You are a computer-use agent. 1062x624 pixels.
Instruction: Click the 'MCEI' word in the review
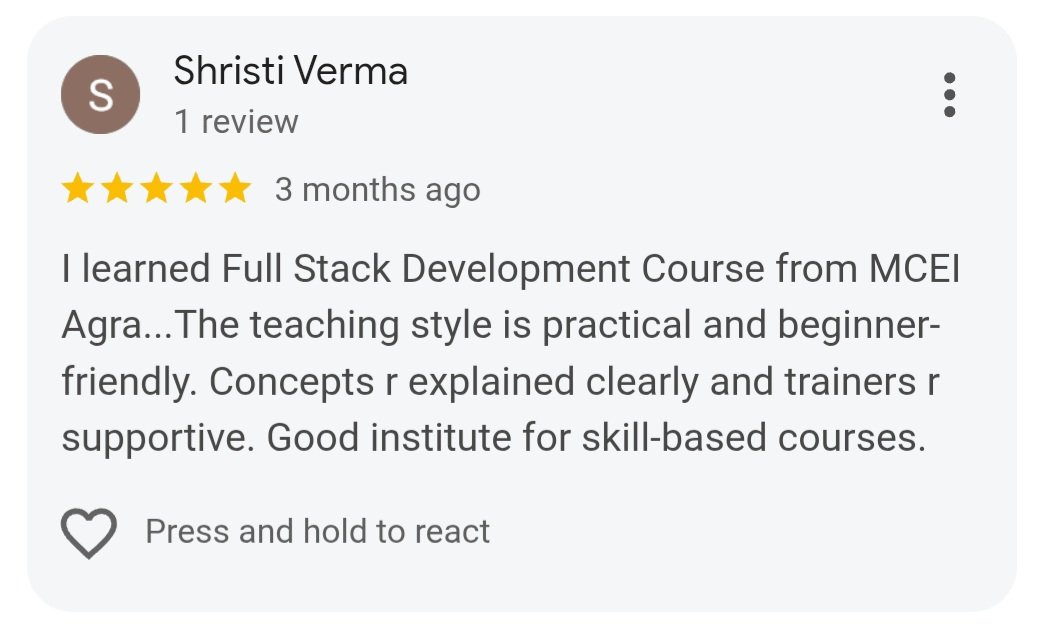click(914, 270)
